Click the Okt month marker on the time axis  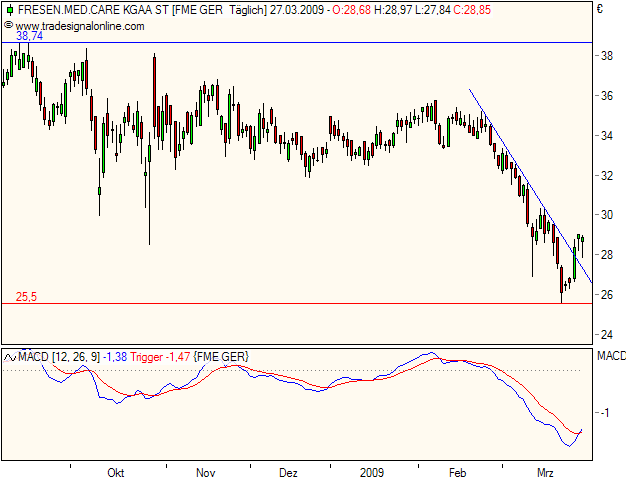pos(115,471)
